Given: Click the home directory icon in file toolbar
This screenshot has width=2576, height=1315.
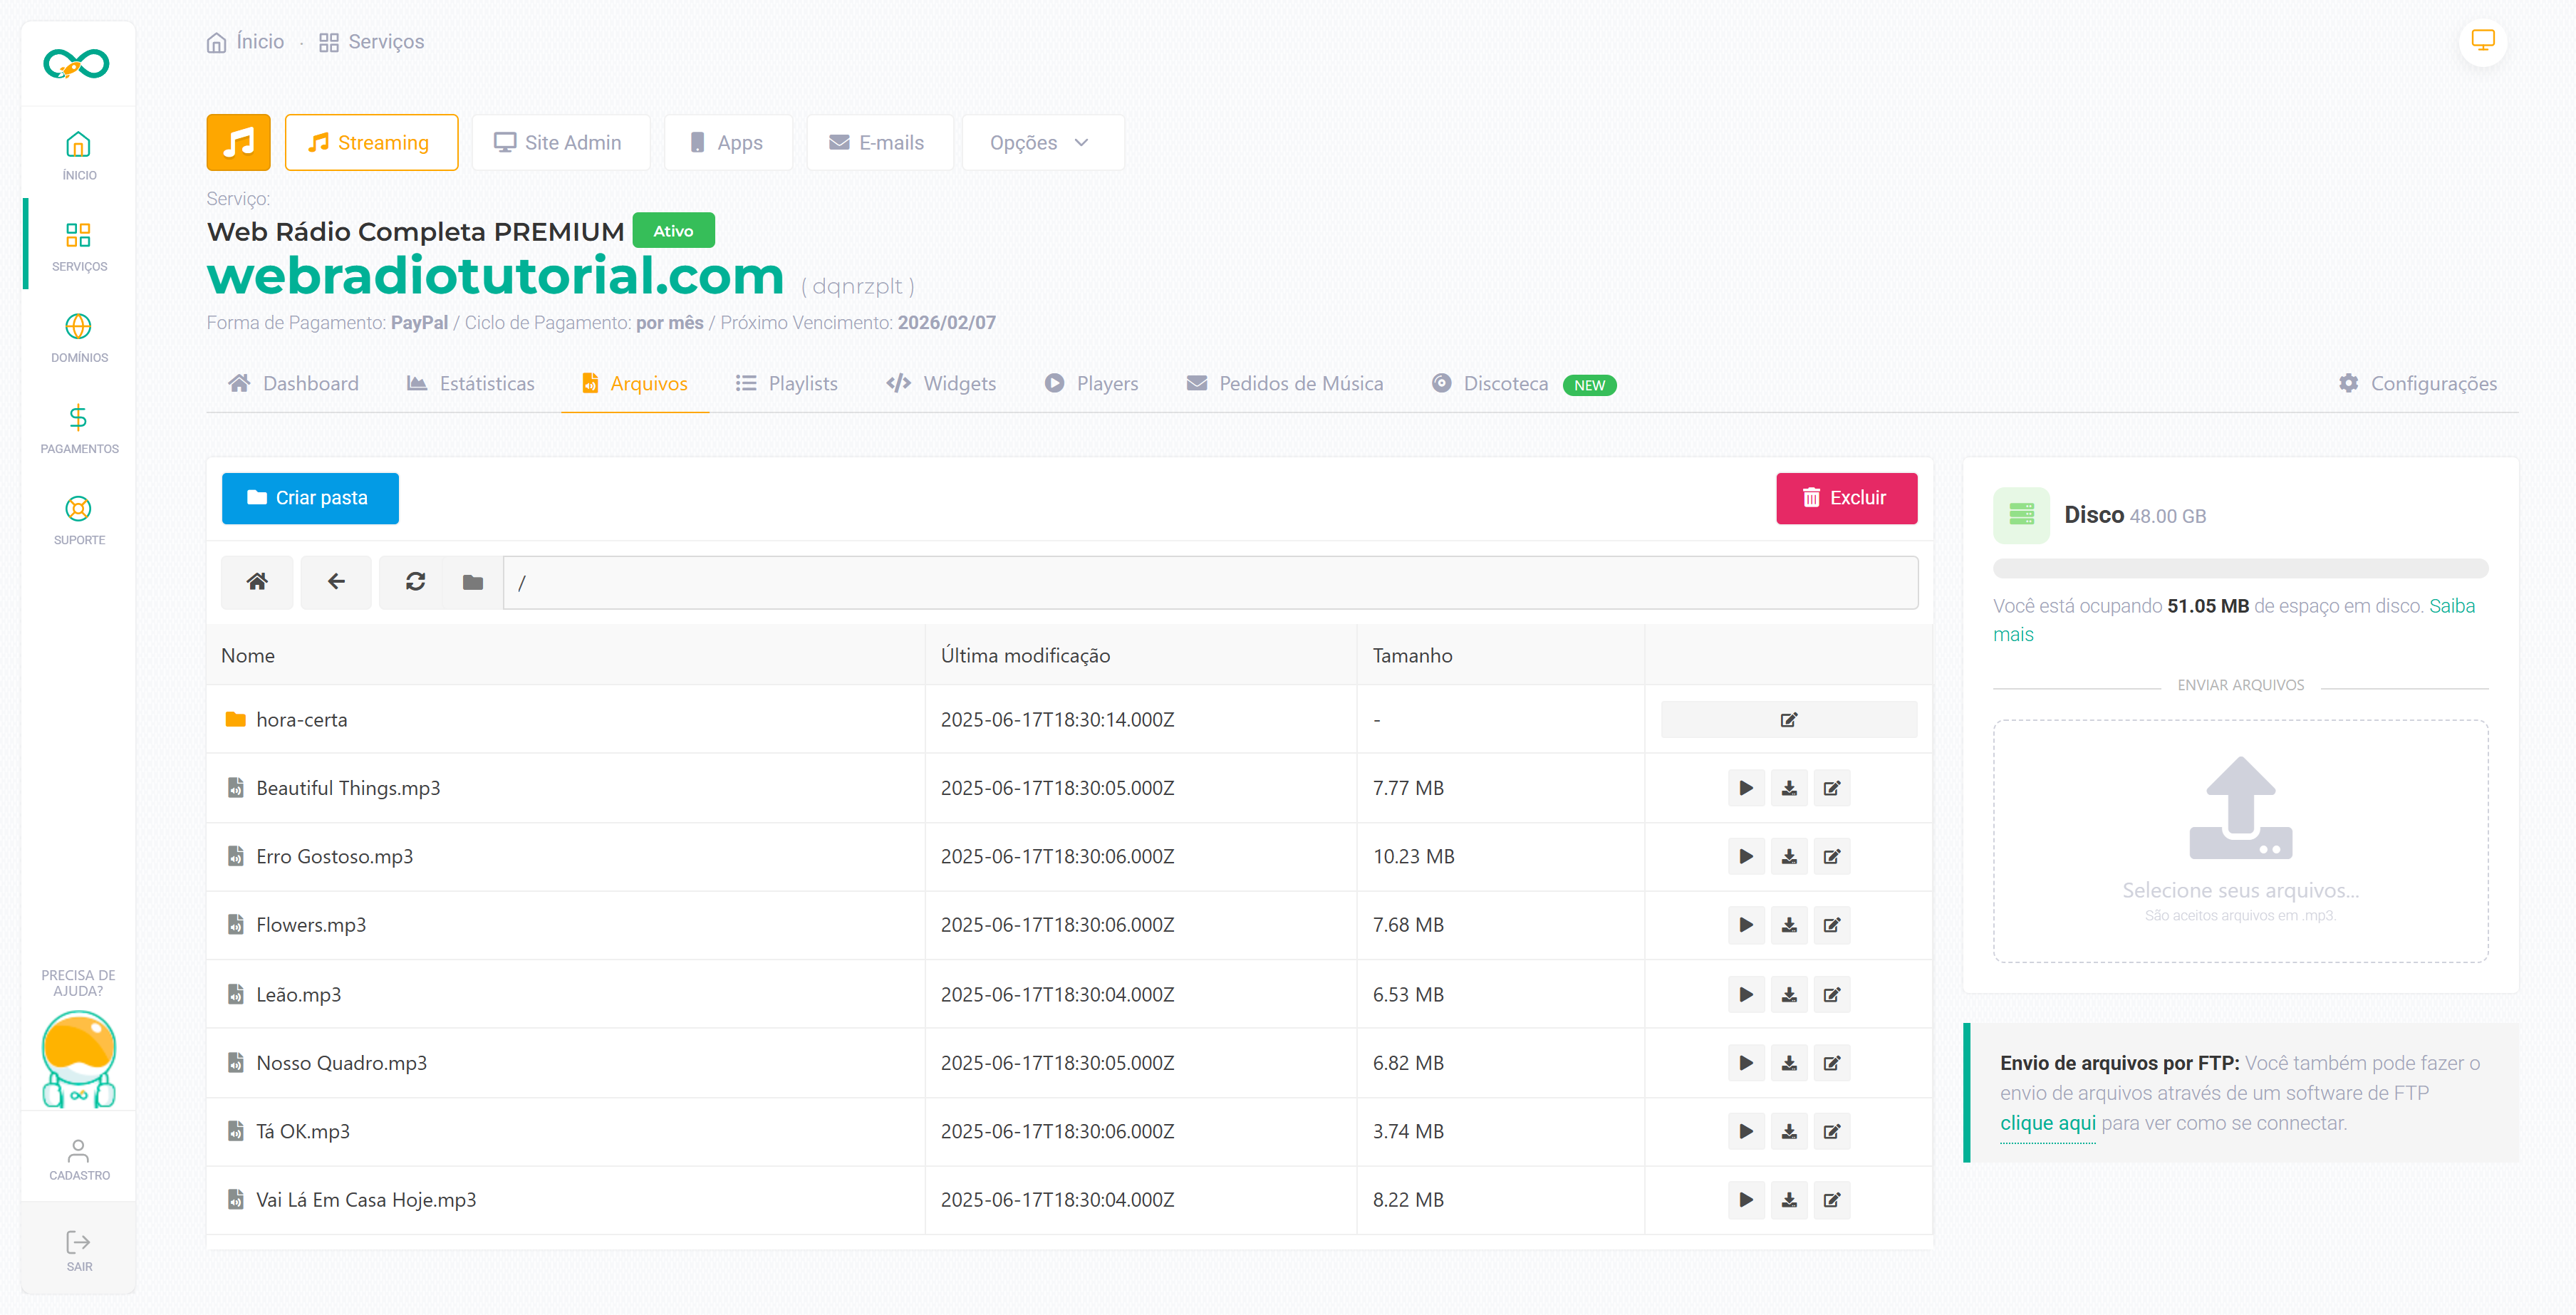Looking at the screenshot, I should coord(257,582).
